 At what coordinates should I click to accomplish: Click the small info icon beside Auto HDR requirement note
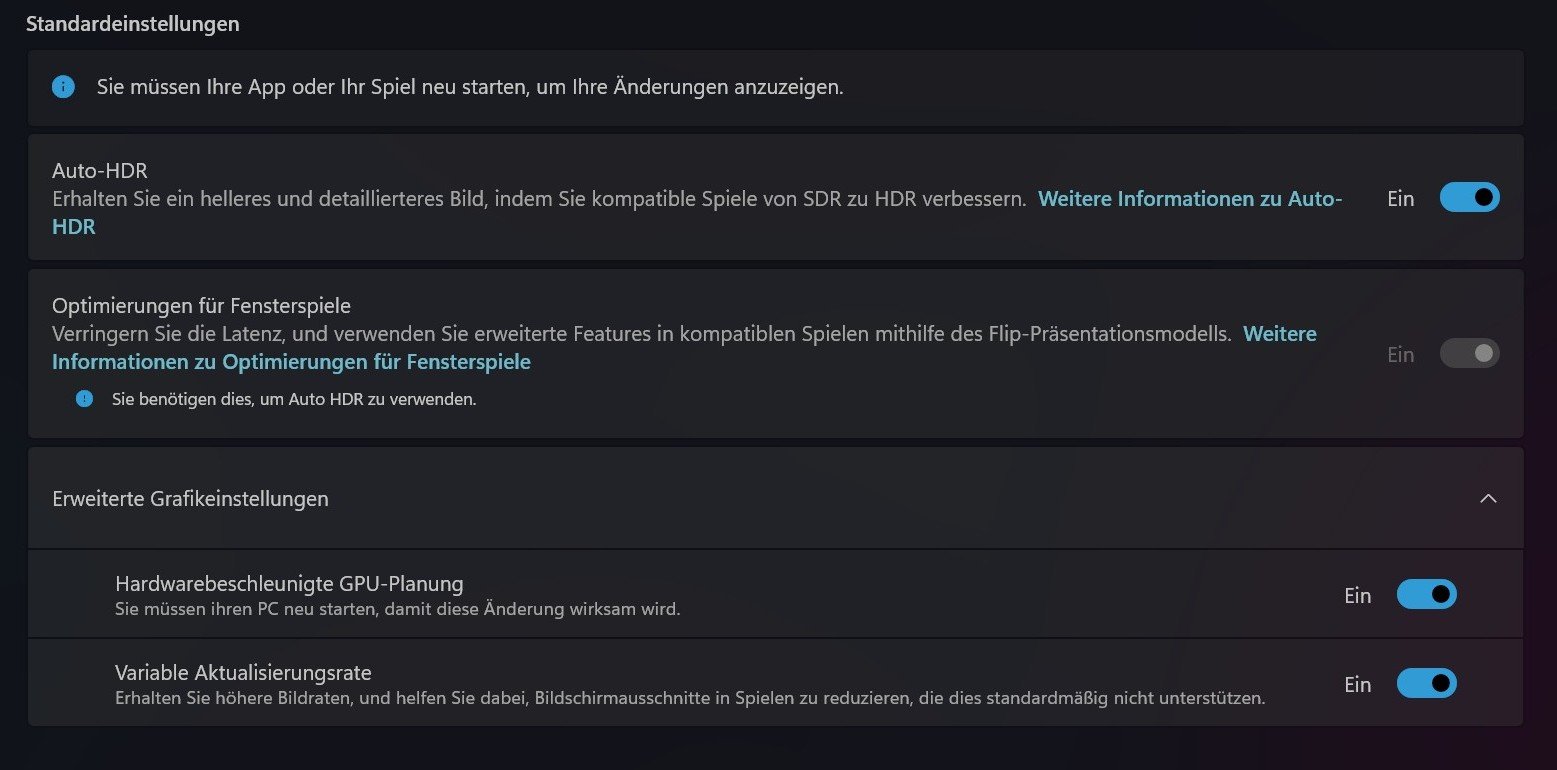[x=84, y=399]
